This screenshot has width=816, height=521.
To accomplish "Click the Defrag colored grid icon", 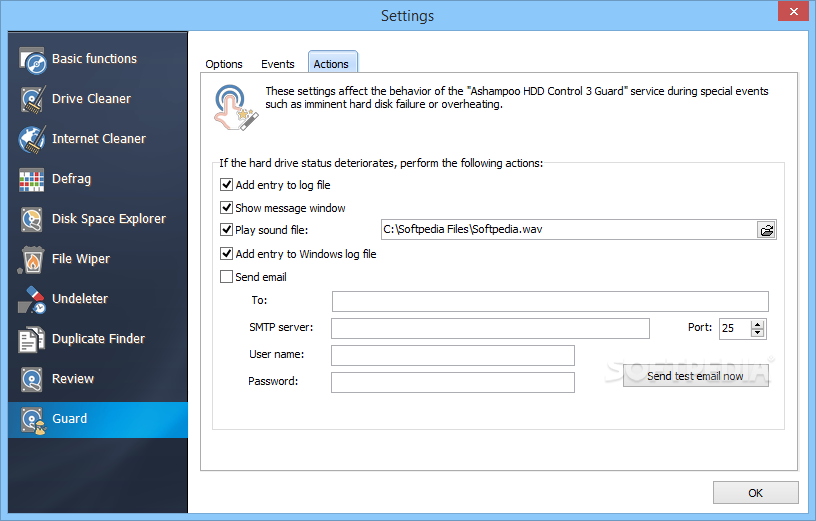I will tap(32, 180).
